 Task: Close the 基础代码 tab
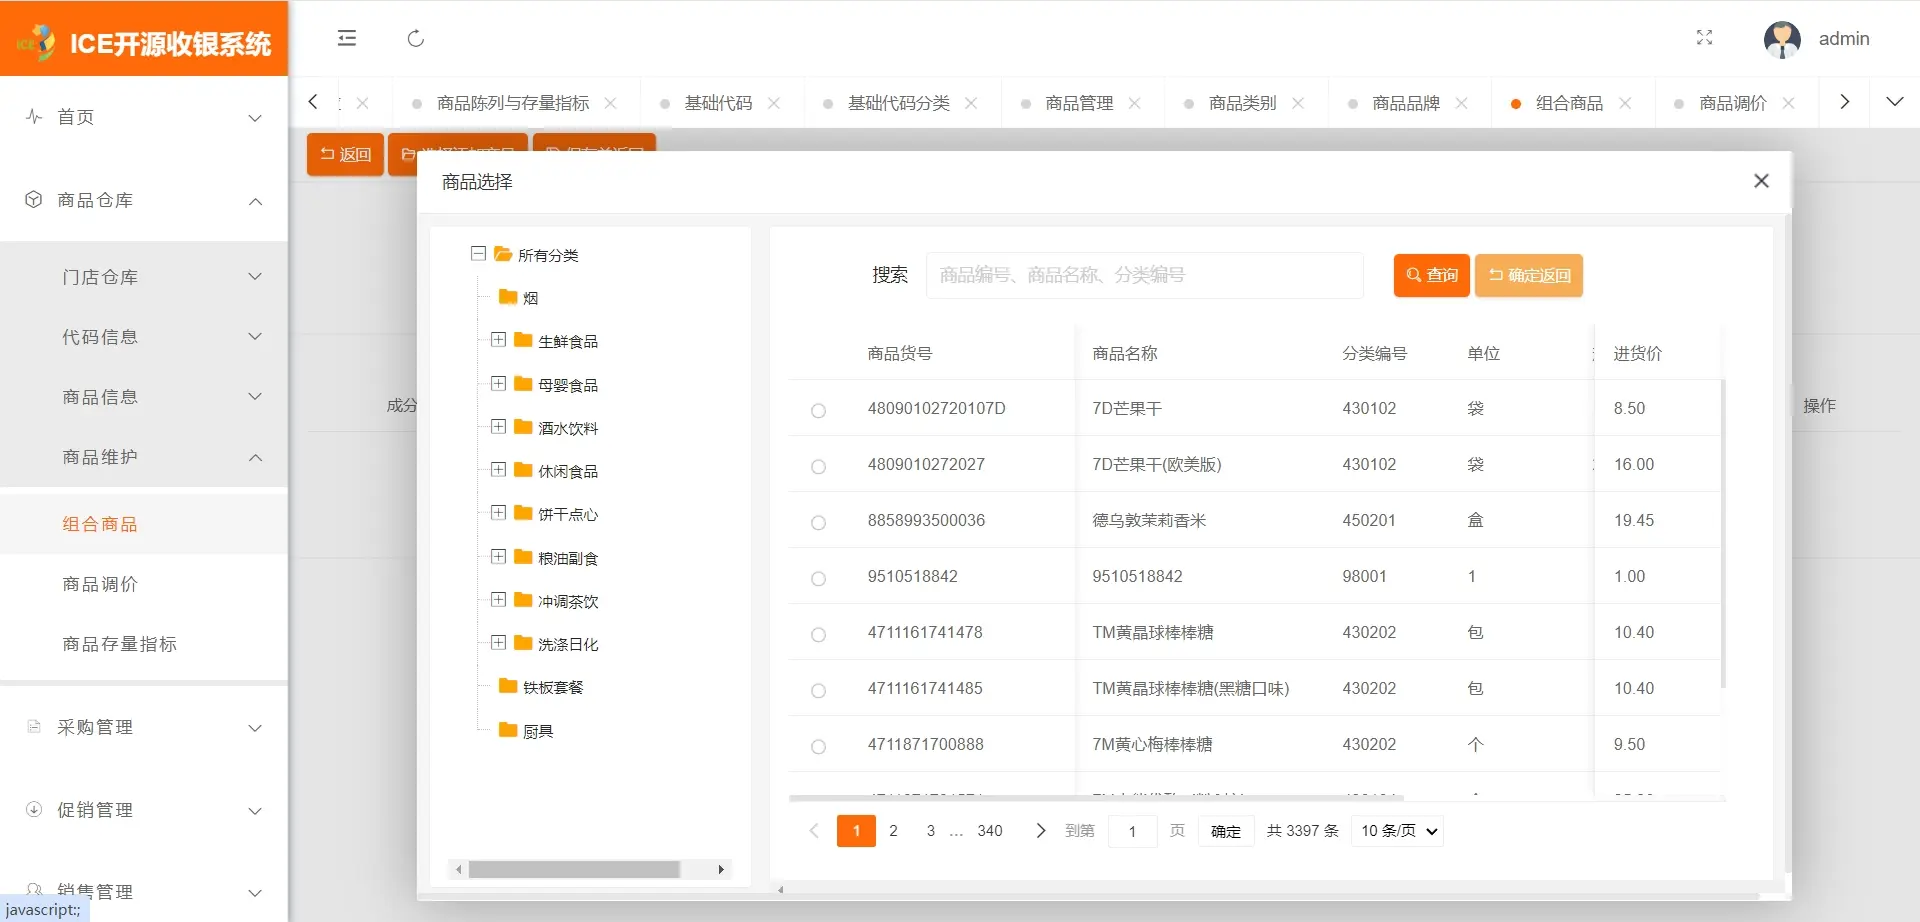coord(774,103)
